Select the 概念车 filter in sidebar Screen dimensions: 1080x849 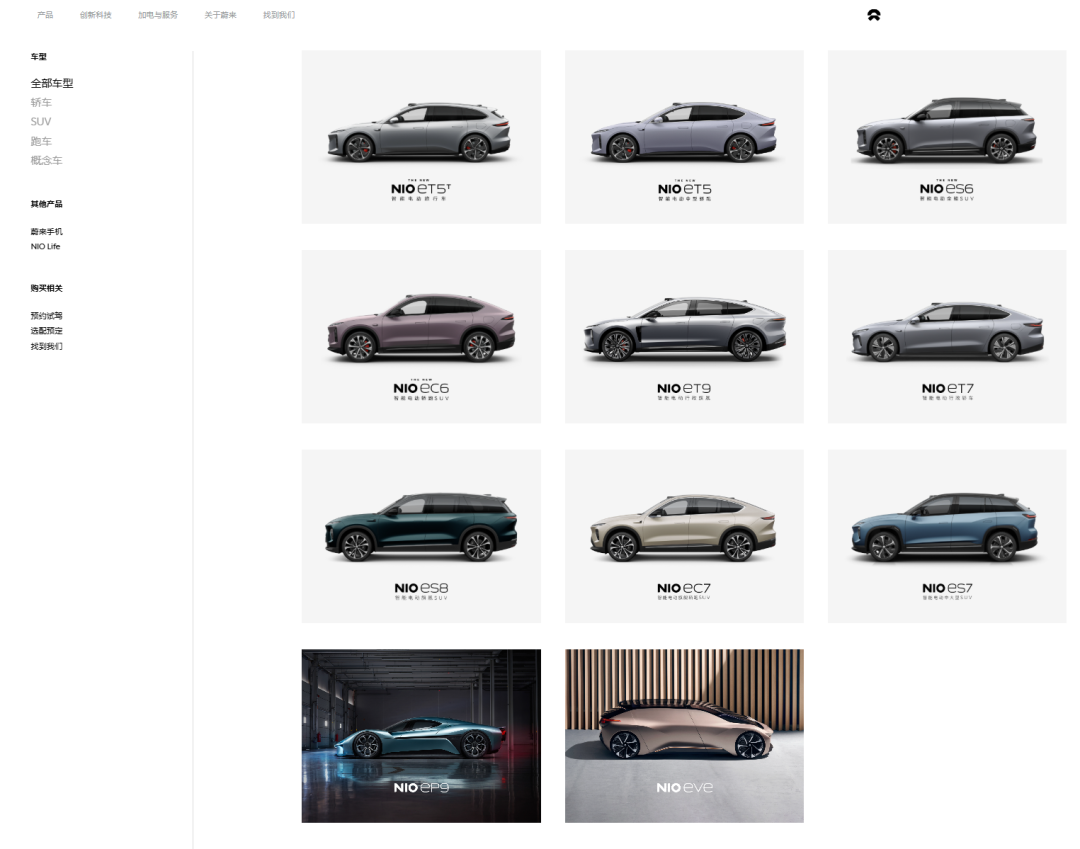(47, 160)
